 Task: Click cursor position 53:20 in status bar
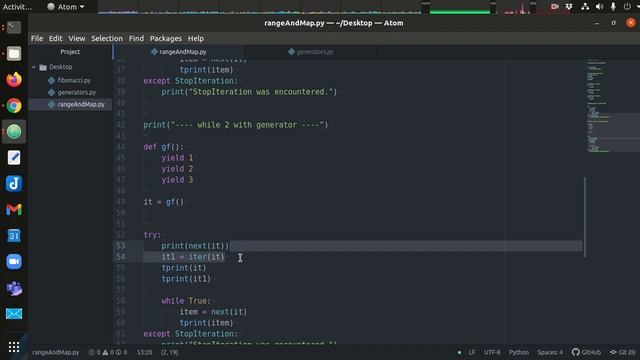144,352
